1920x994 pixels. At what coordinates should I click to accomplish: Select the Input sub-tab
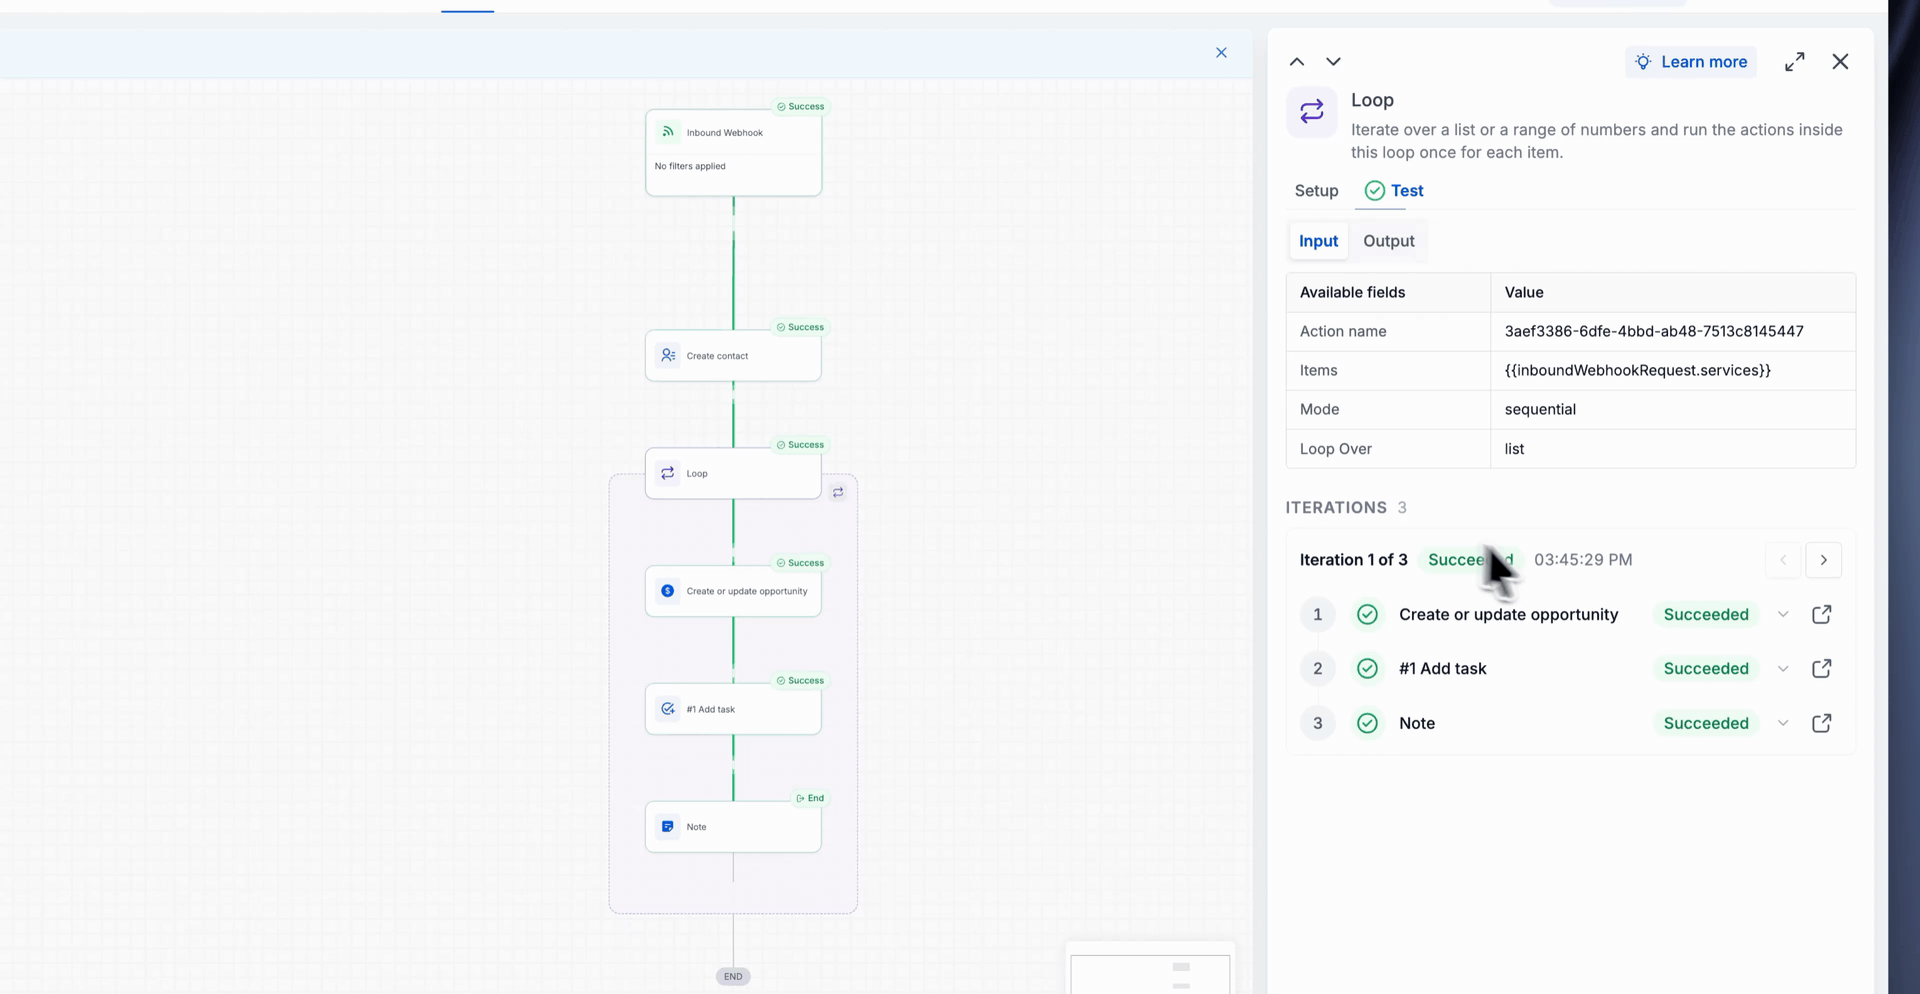pyautogui.click(x=1318, y=241)
